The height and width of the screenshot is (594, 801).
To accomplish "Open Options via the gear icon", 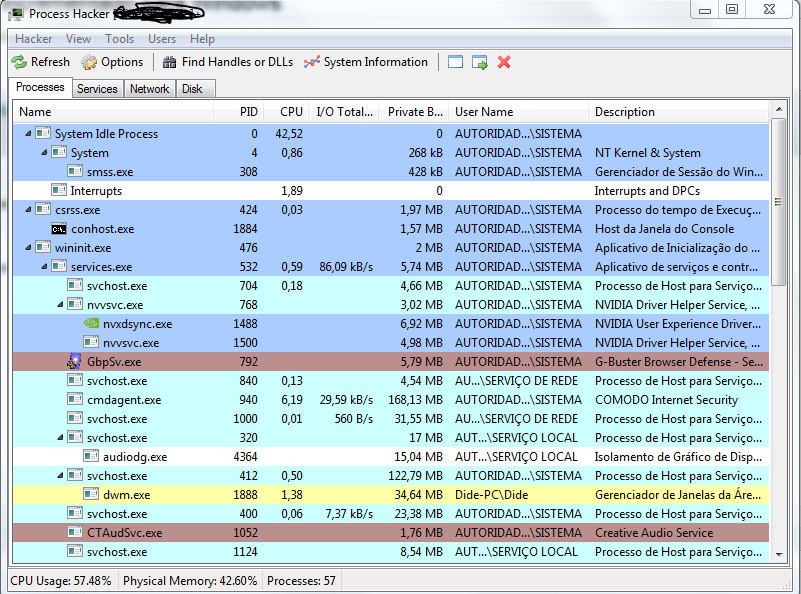I will click(89, 62).
